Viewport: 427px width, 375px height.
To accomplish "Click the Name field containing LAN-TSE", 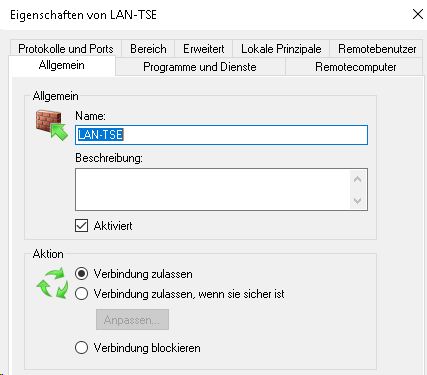I will coord(221,135).
